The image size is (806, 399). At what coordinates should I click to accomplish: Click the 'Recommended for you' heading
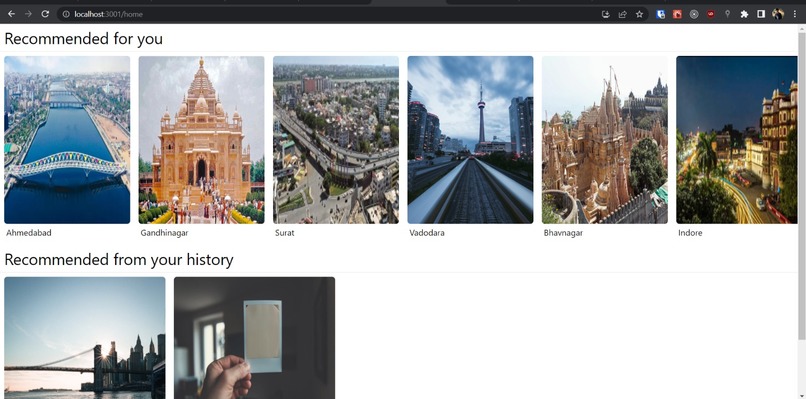83,39
